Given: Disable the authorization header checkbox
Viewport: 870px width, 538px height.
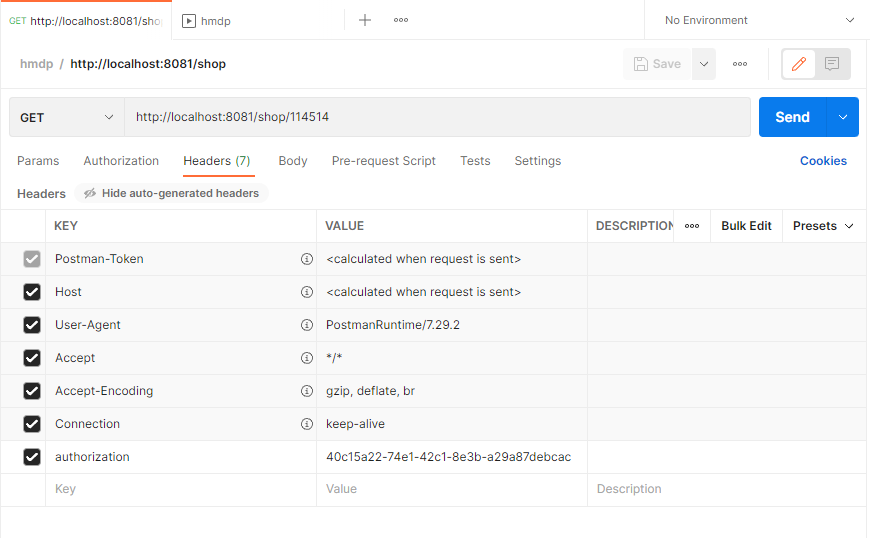Looking at the screenshot, I should click(32, 457).
